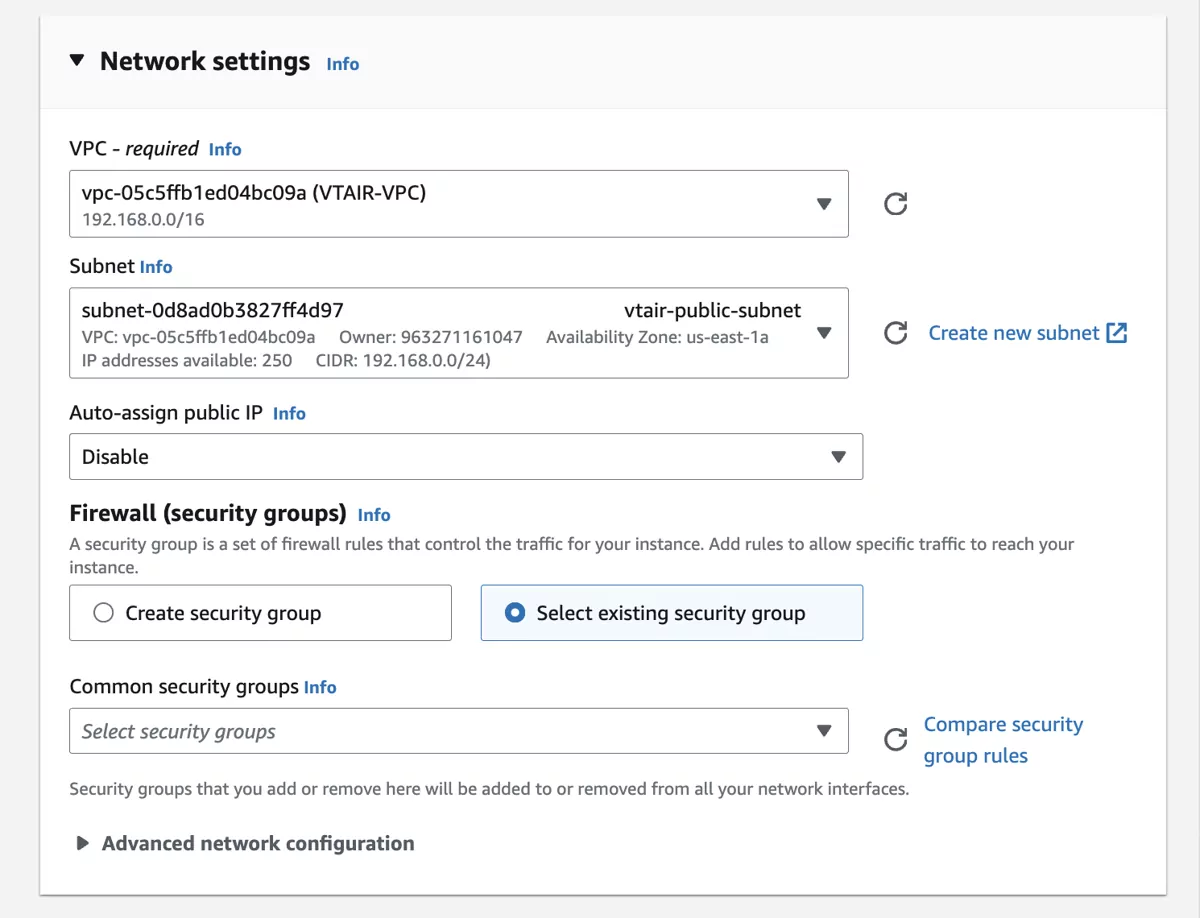Click Info next to the VPC label
This screenshot has width=1200, height=918.
[x=225, y=149]
